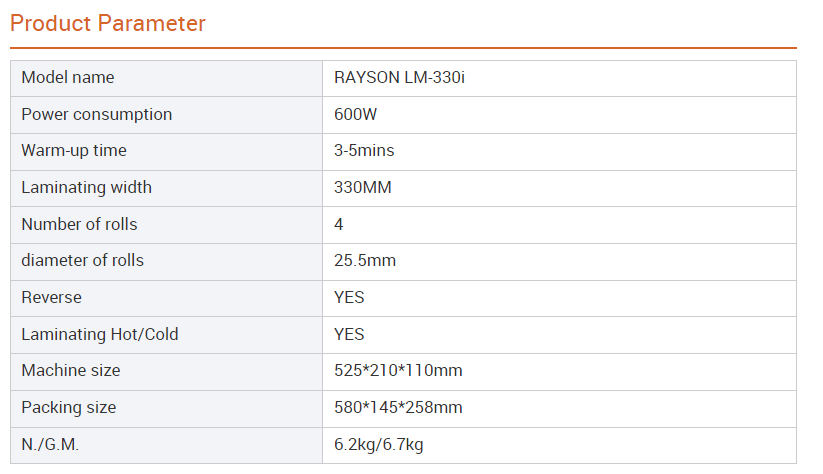
Task: Select the 25.5mm diameter value
Action: 365,260
